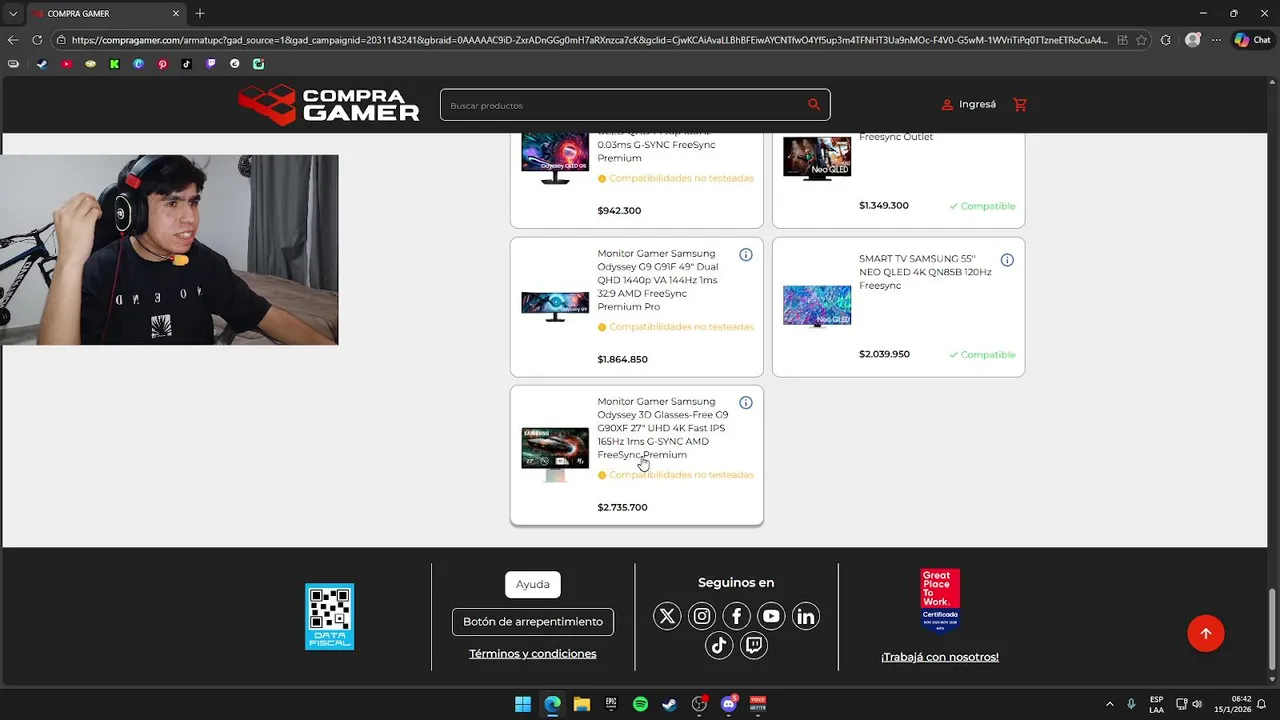This screenshot has width=1280, height=720.
Task: Select the Odyssey 3D G90XF monitor thumbnail
Action: (x=555, y=454)
